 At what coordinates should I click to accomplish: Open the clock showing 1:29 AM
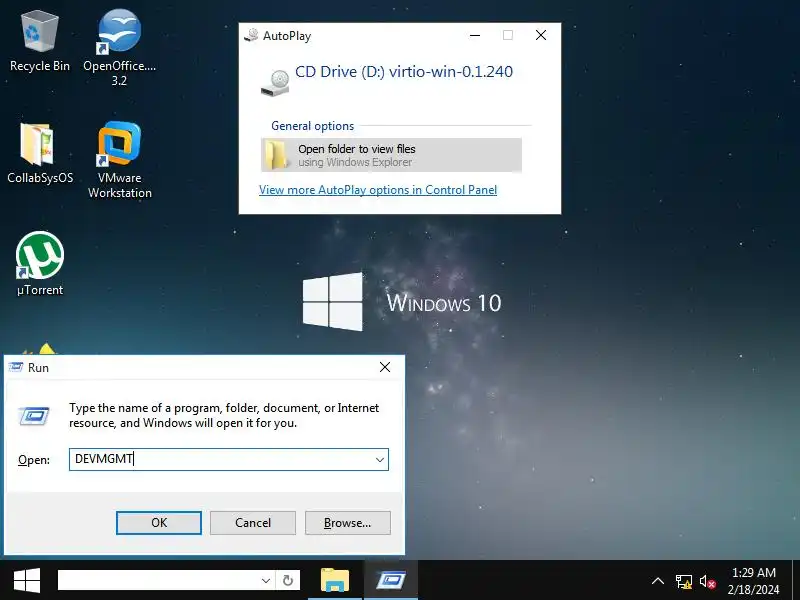(754, 581)
